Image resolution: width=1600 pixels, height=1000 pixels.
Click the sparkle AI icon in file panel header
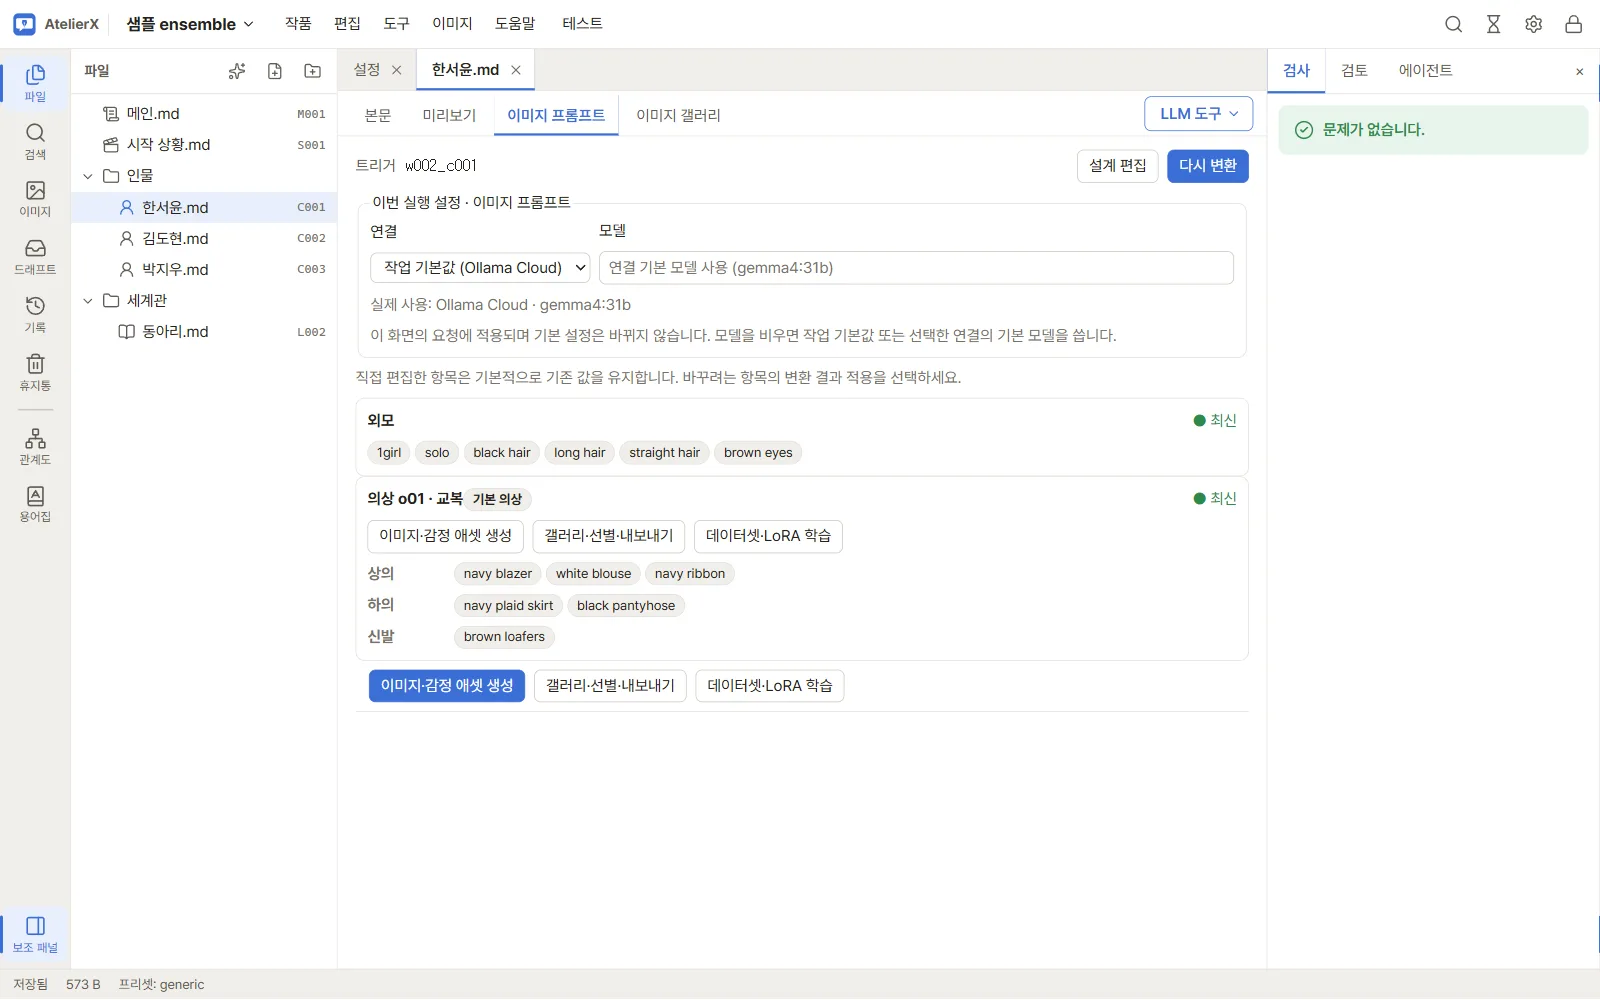click(237, 71)
